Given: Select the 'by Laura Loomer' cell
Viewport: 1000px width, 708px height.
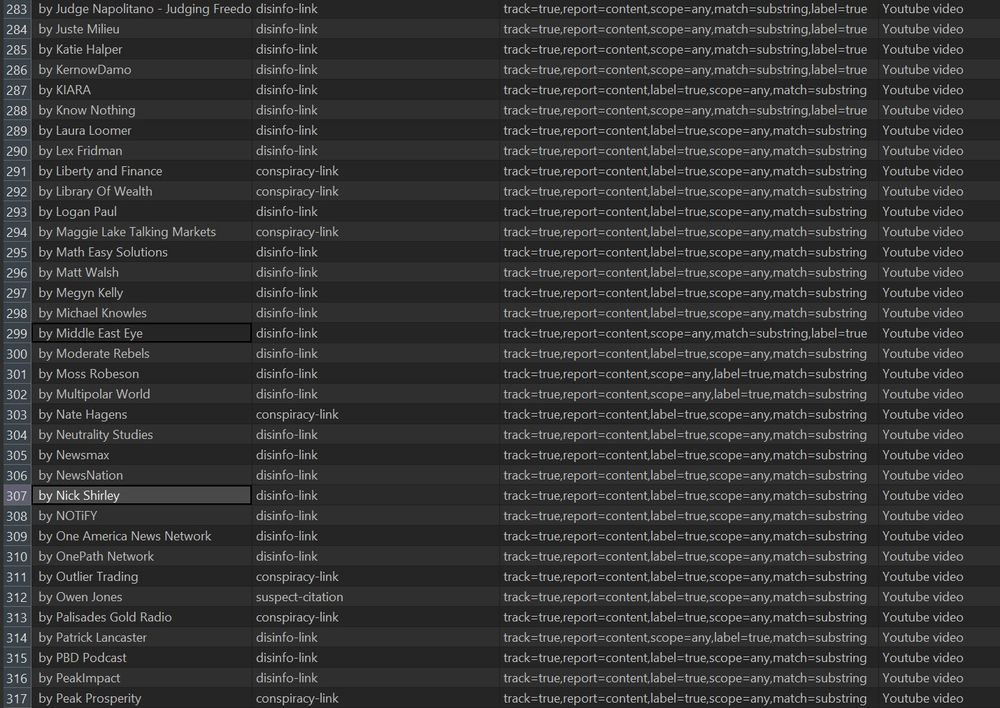Looking at the screenshot, I should pyautogui.click(x=142, y=130).
